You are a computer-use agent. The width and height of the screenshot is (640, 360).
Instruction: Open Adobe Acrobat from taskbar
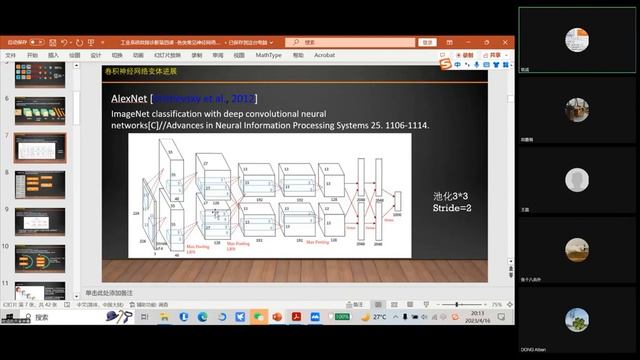[x=296, y=317]
